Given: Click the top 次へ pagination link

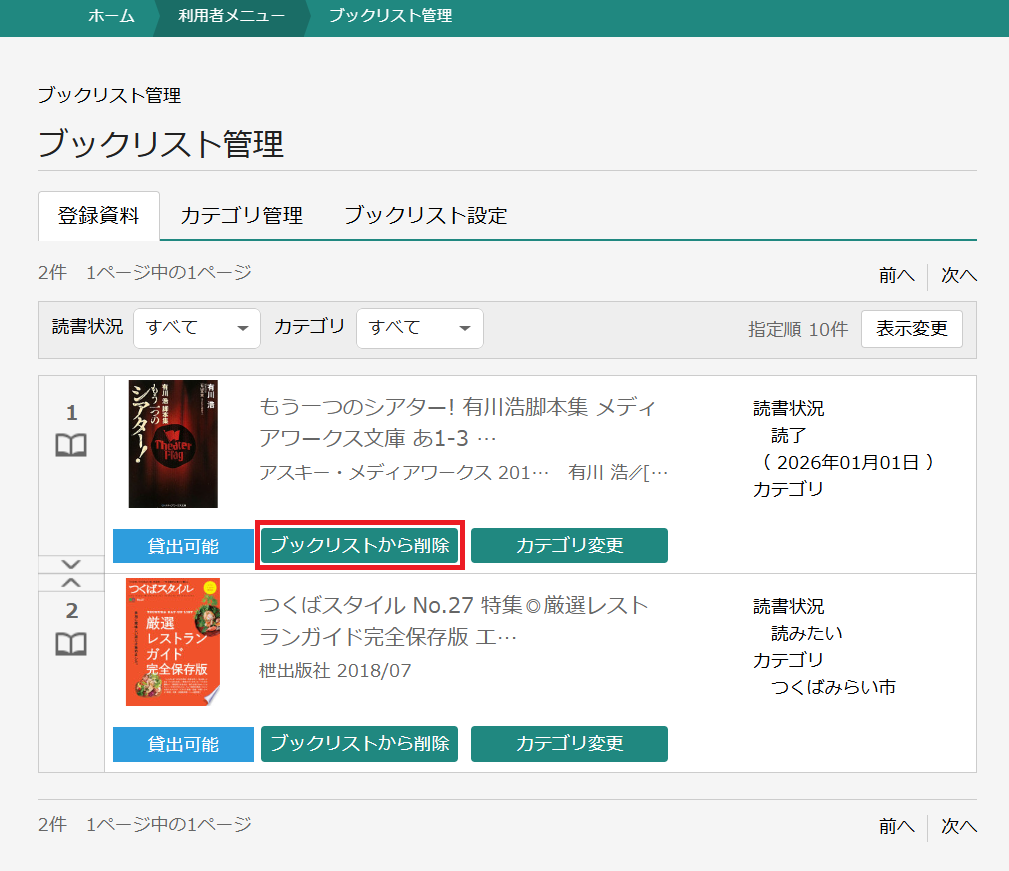Looking at the screenshot, I should pyautogui.click(x=958, y=275).
